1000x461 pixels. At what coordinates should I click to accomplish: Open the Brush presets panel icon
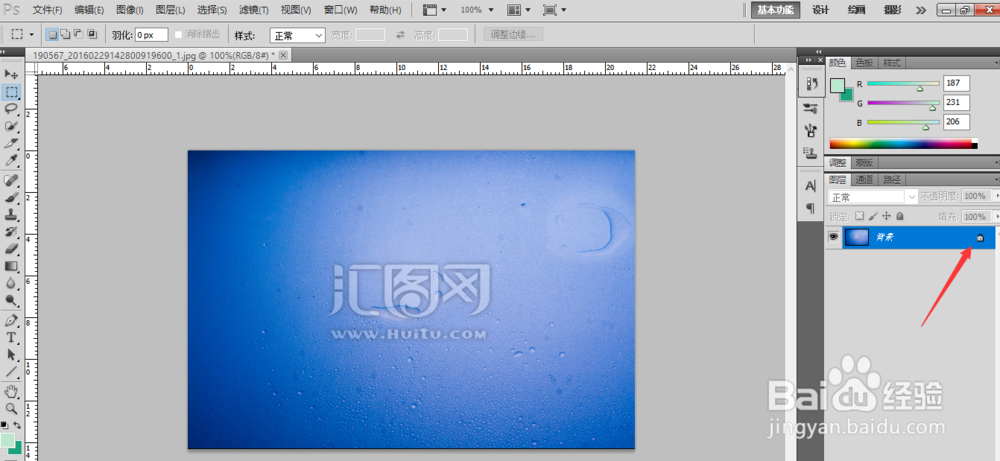[811, 107]
